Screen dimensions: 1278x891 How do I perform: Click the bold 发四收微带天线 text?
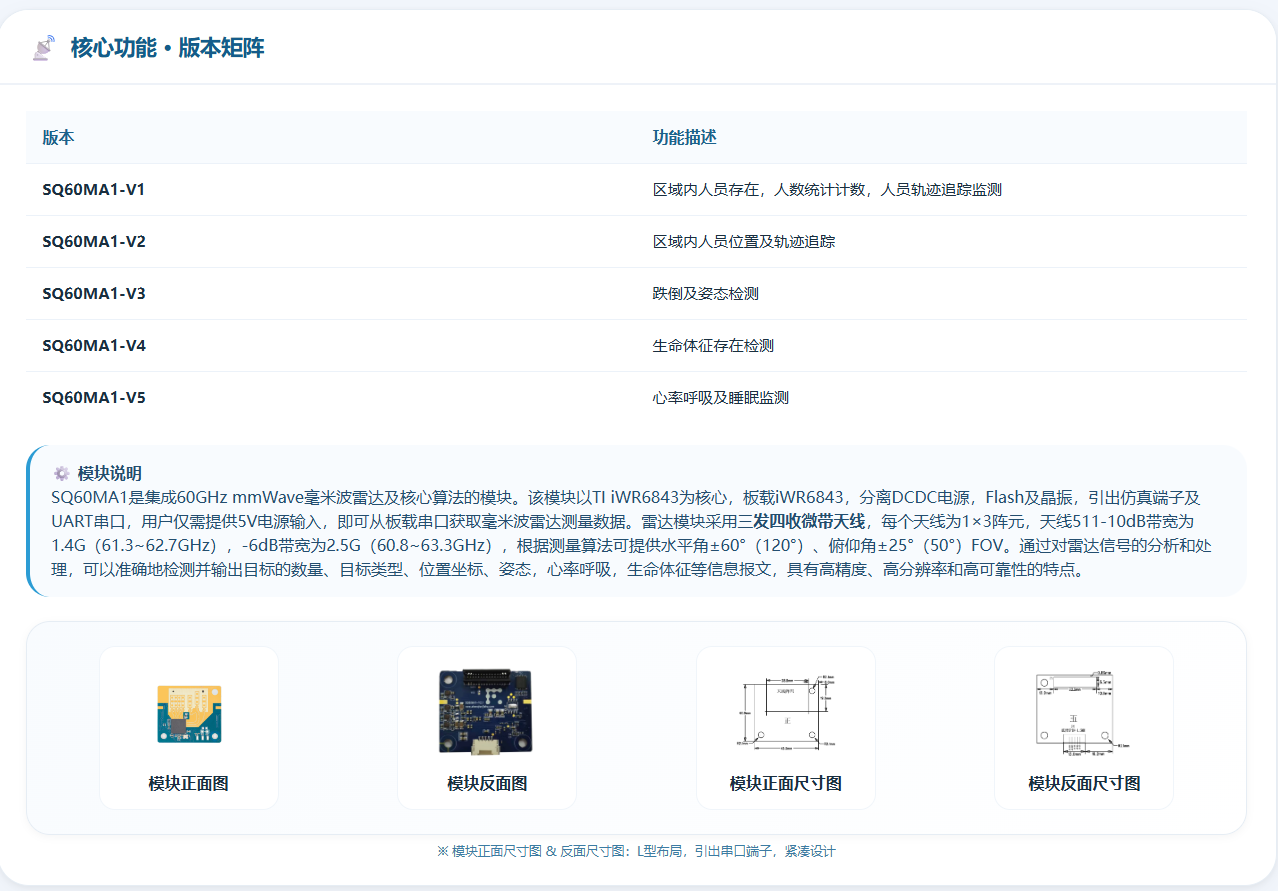pos(809,521)
